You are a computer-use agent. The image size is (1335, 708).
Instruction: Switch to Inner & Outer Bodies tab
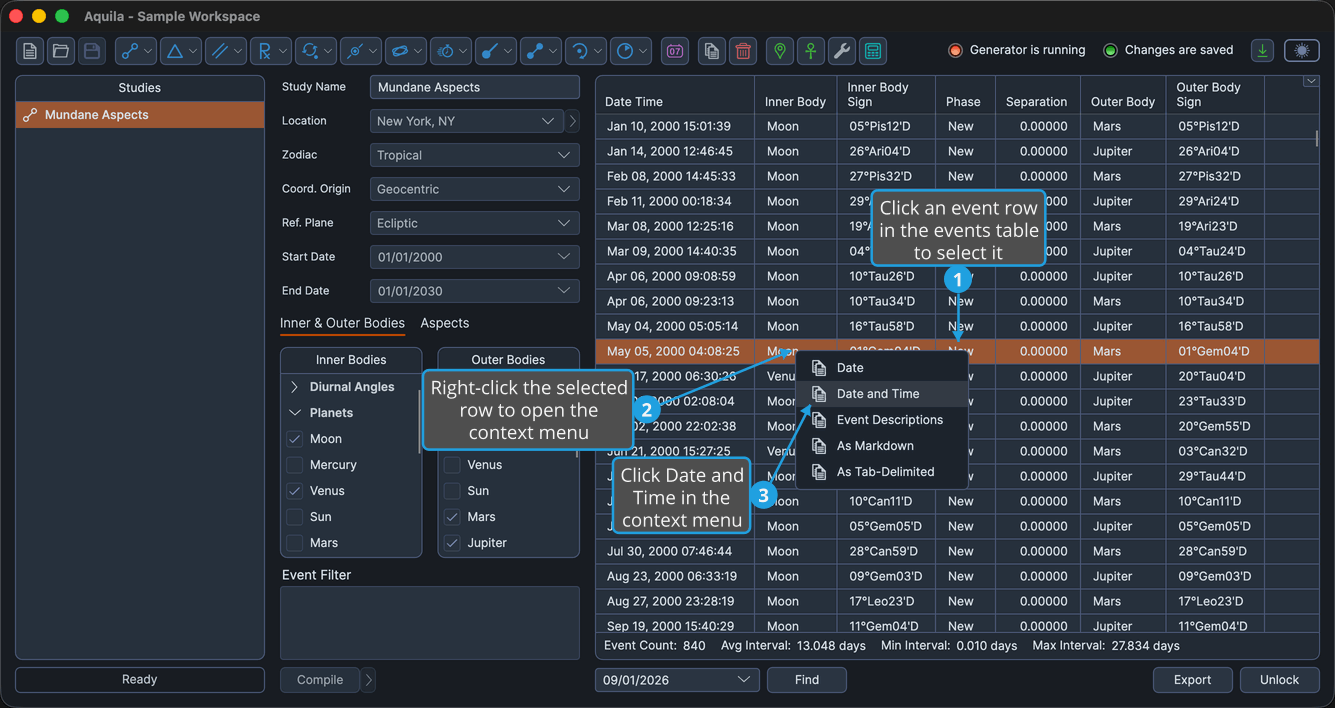(342, 323)
